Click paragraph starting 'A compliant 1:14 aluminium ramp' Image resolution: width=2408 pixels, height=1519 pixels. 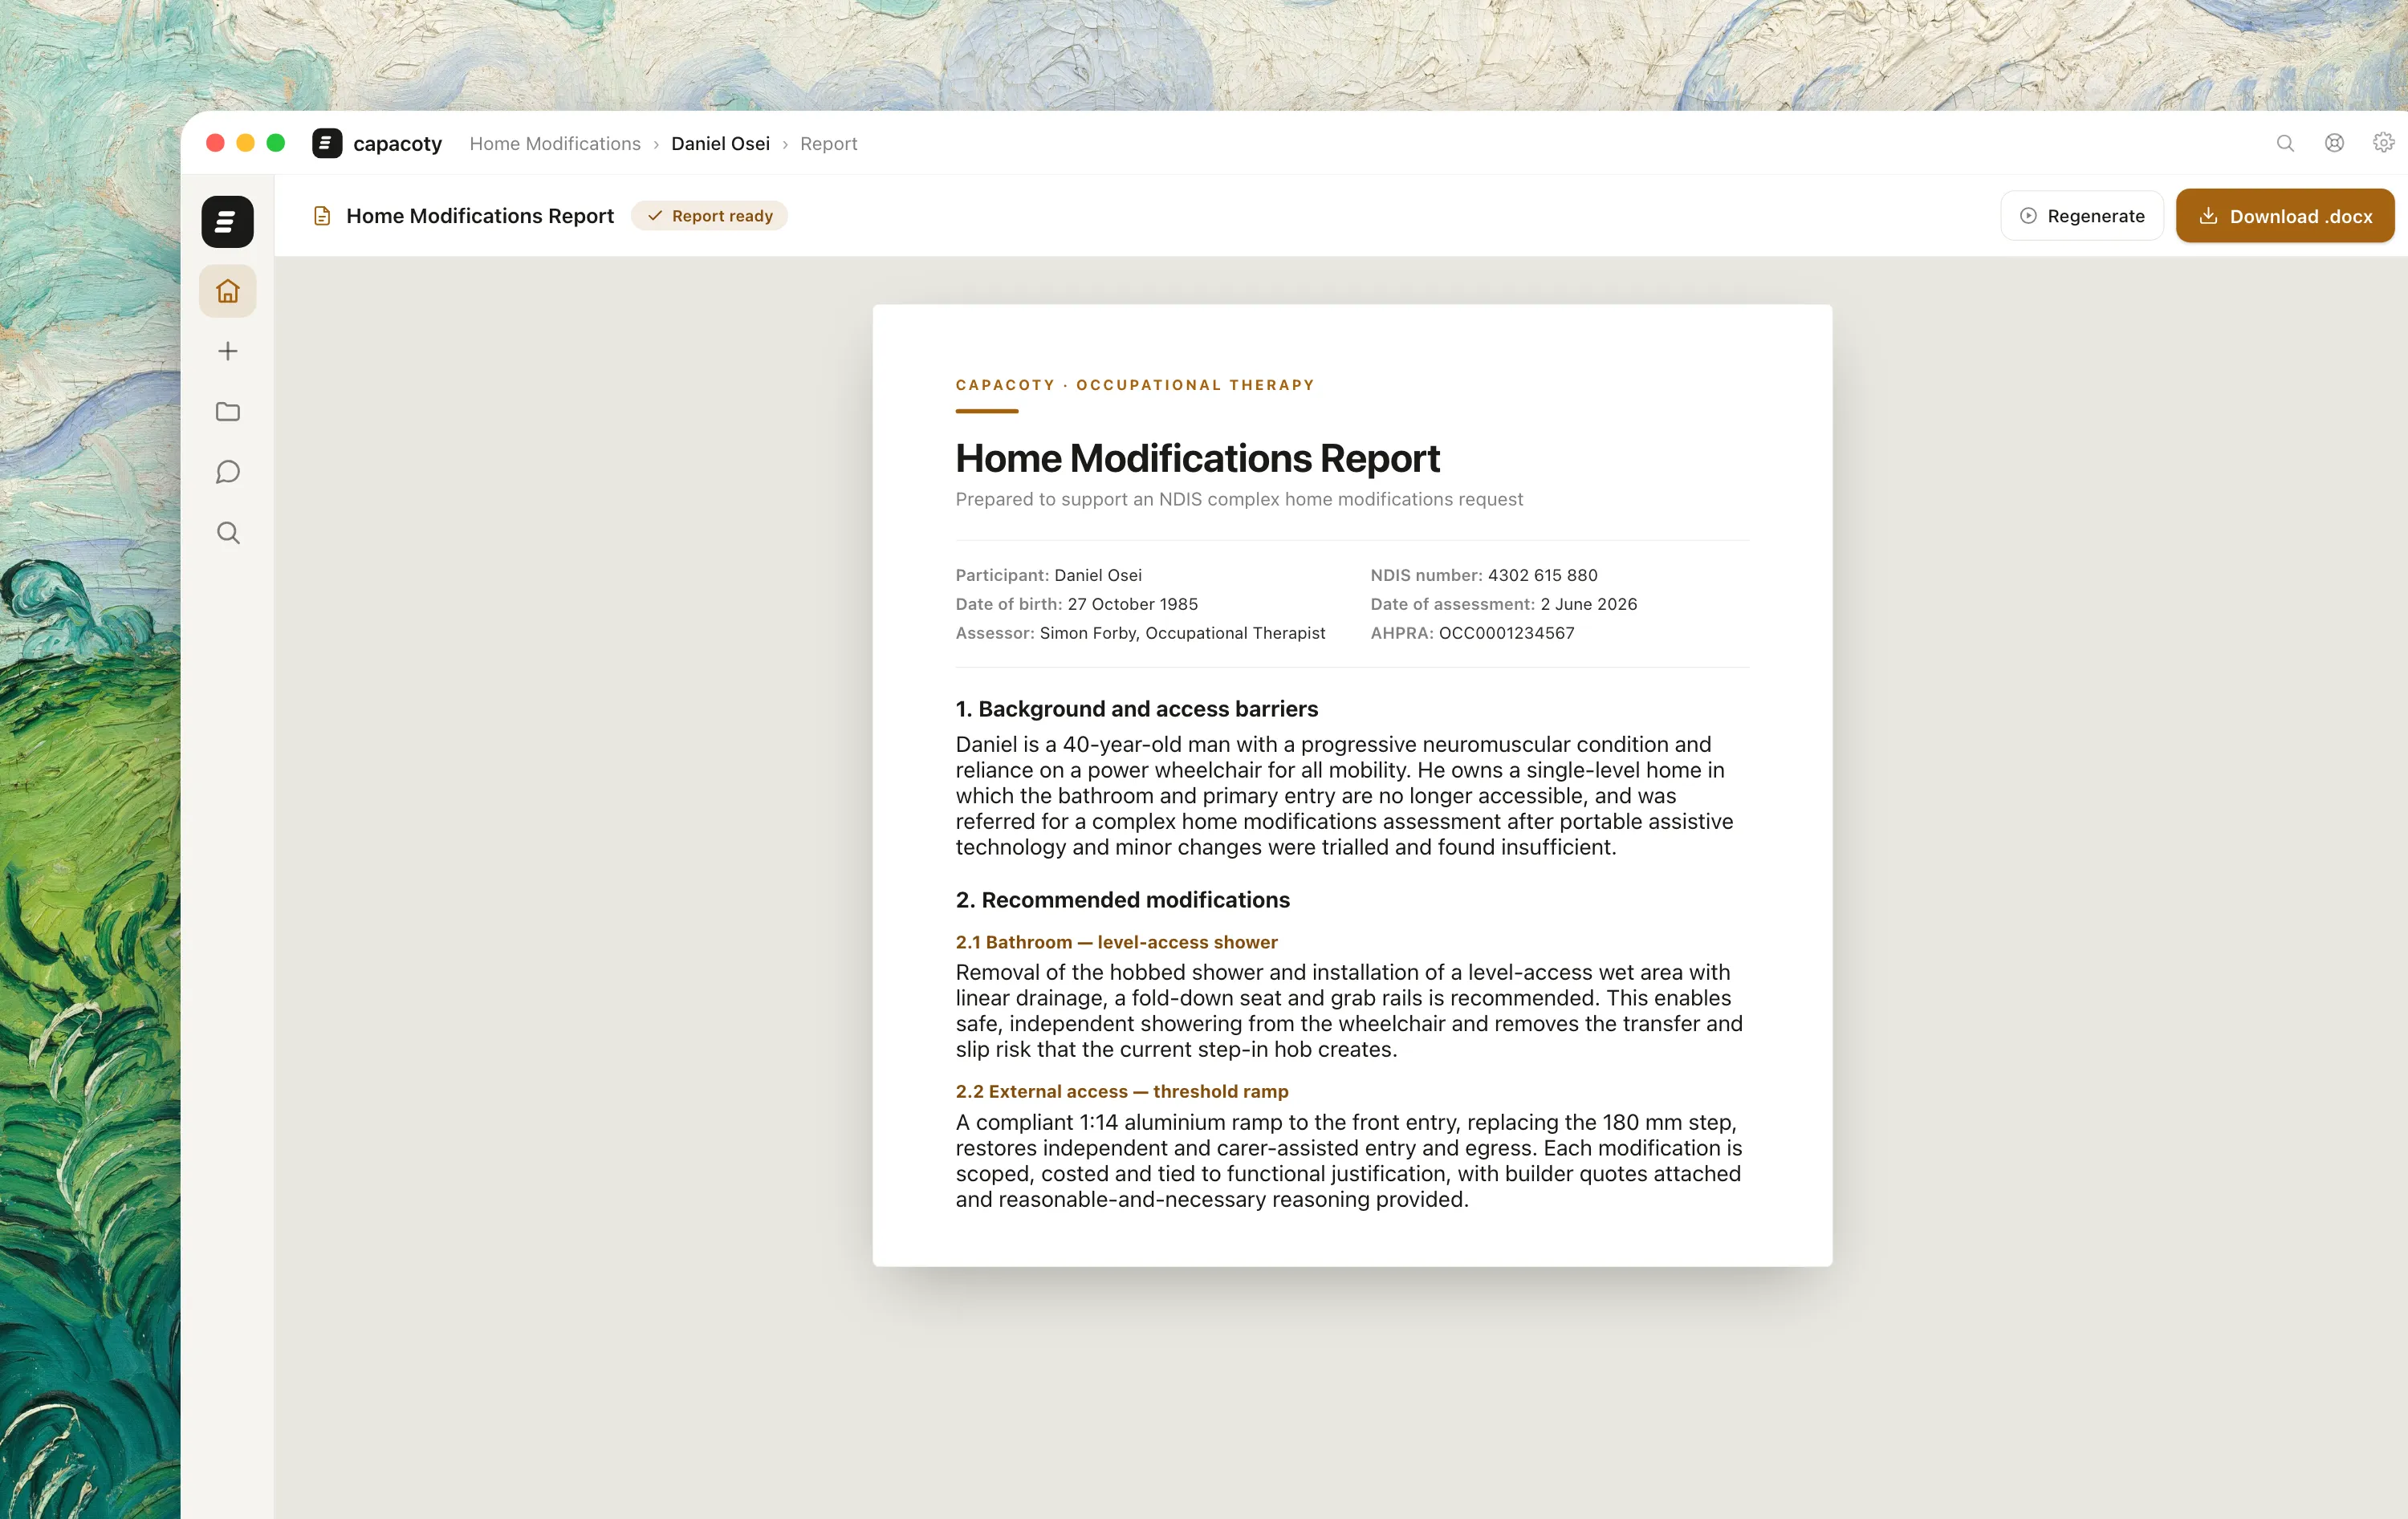pos(1348,1161)
